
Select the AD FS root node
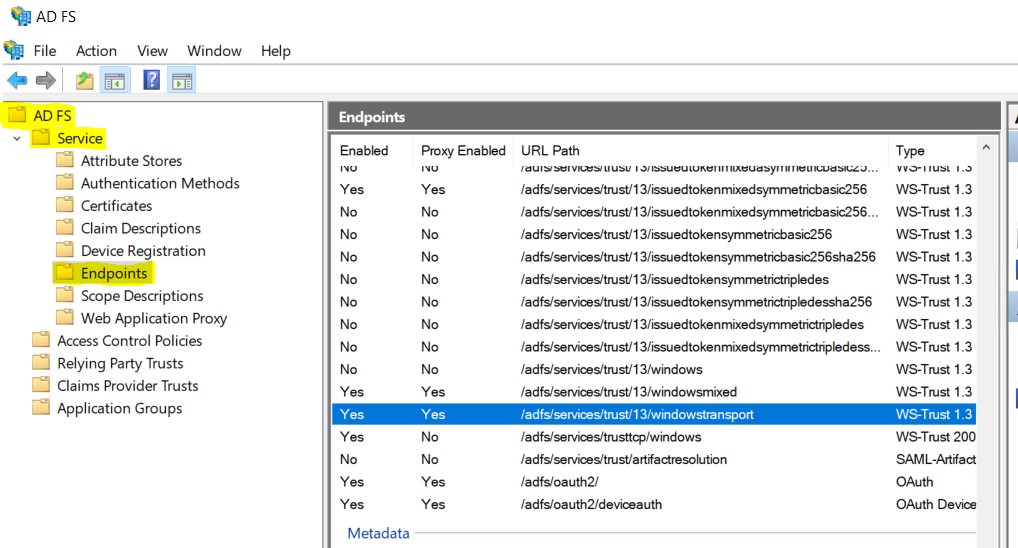pyautogui.click(x=52, y=116)
